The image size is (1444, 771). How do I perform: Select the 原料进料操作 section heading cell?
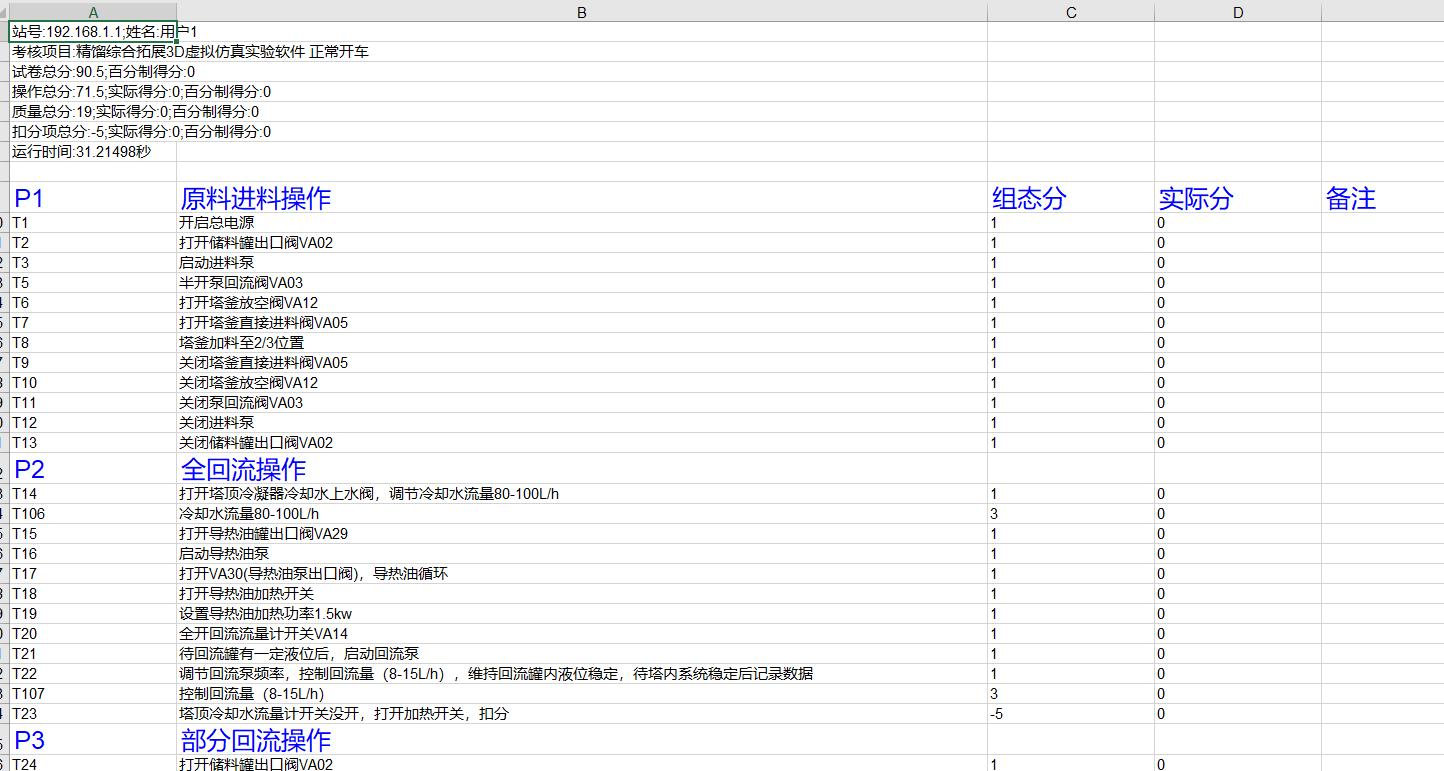point(581,198)
